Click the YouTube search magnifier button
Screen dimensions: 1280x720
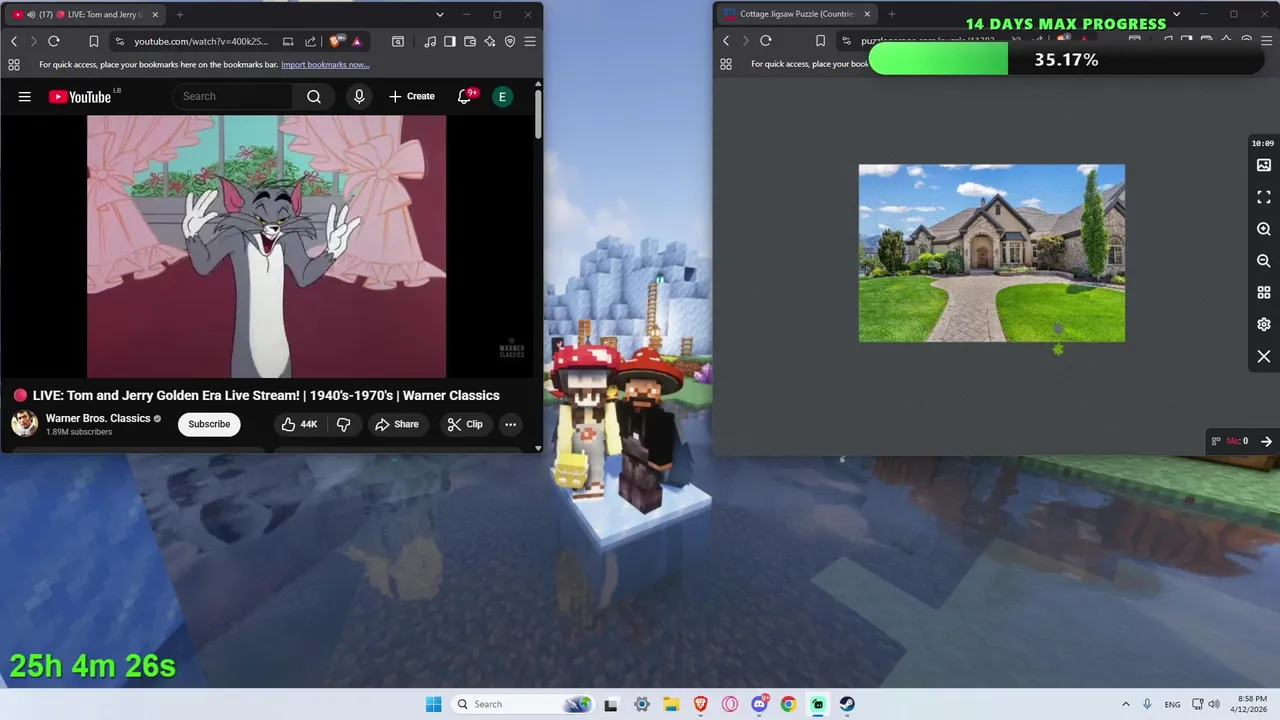click(x=314, y=96)
